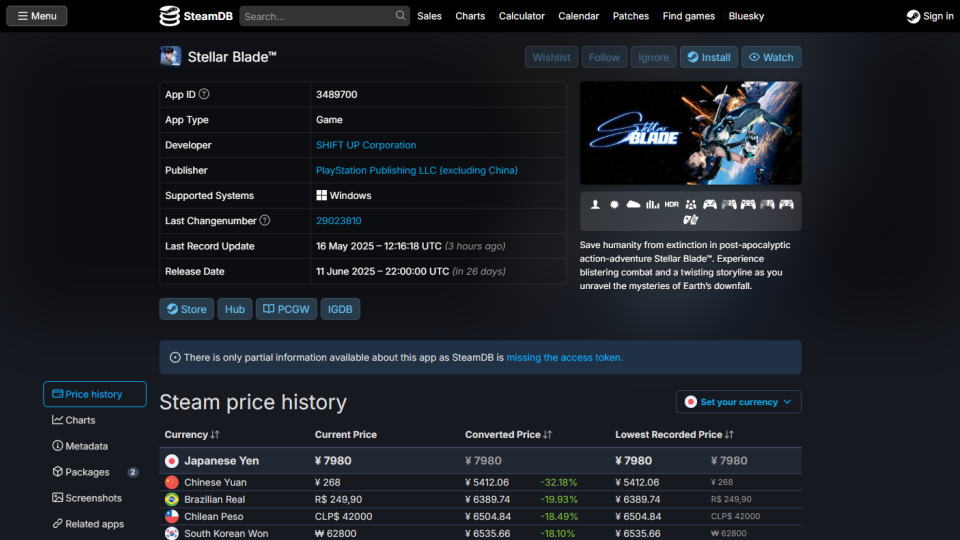The height and width of the screenshot is (540, 960).
Task: Click the Windows logo icon
Action: (x=321, y=195)
